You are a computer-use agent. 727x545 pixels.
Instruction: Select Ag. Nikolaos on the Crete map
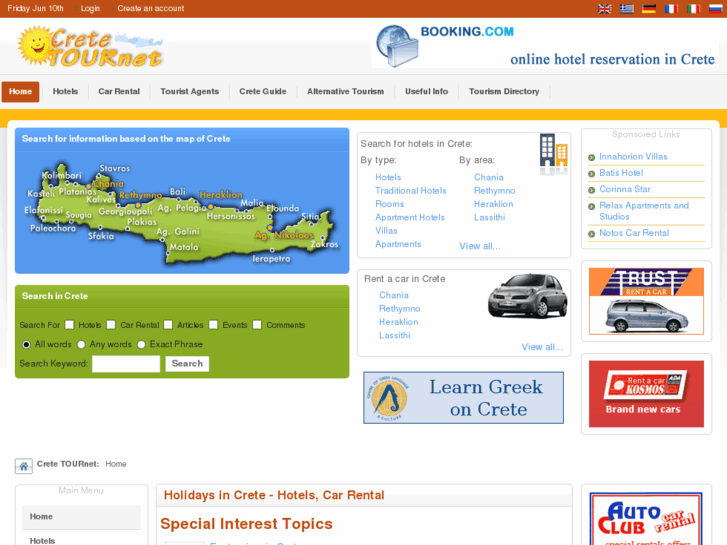point(284,235)
